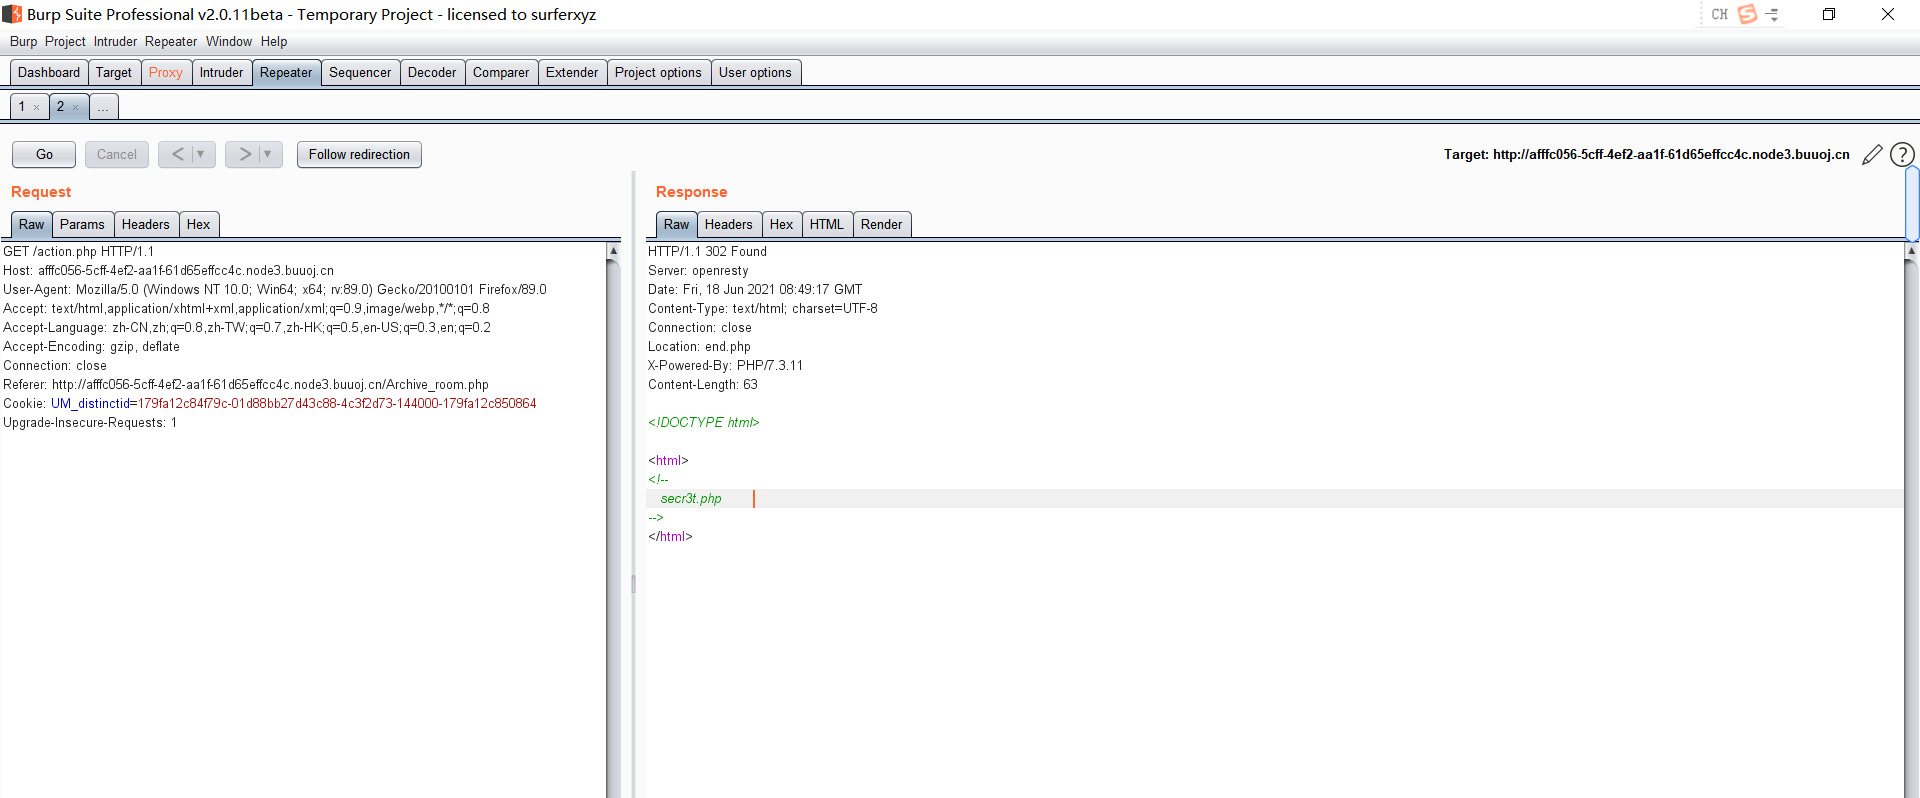Open the Repeater menu in menu bar

pyautogui.click(x=171, y=41)
